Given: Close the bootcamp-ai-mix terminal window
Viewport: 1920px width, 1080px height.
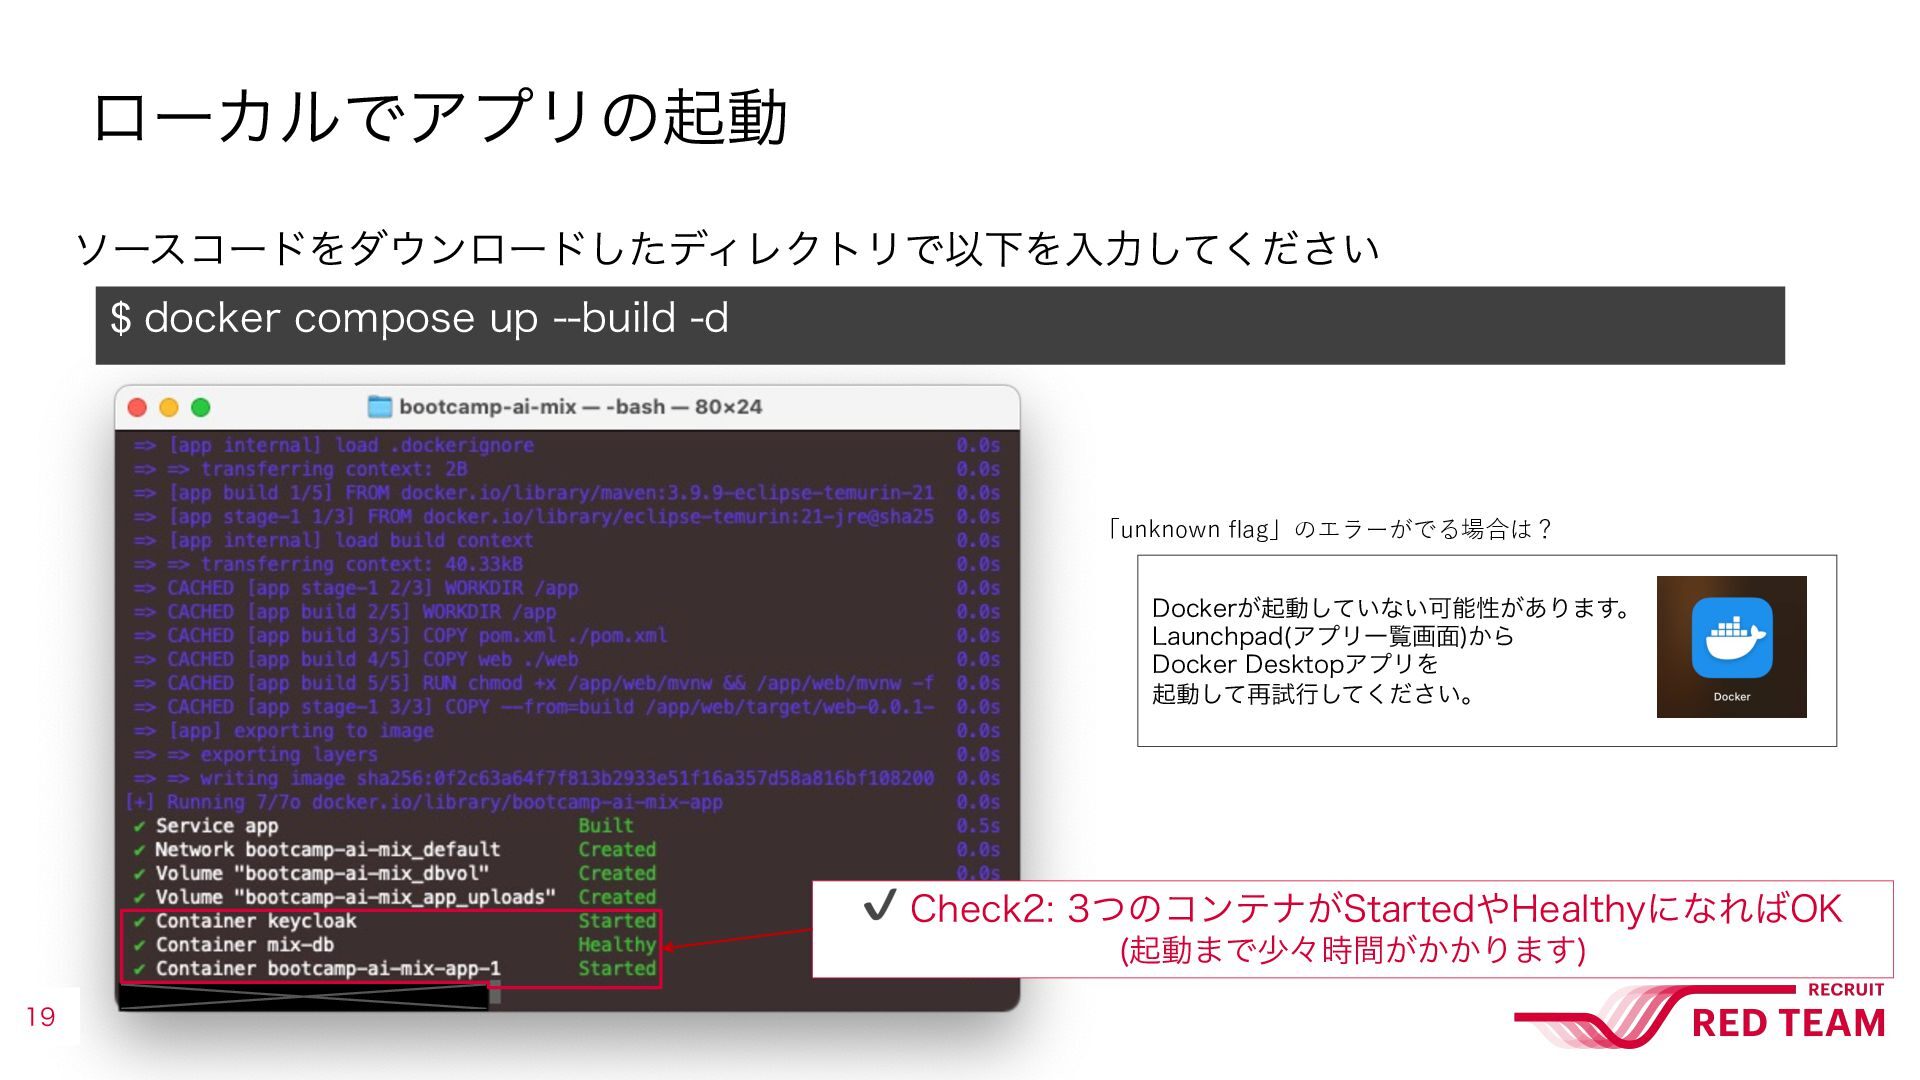Looking at the screenshot, I should [x=138, y=407].
